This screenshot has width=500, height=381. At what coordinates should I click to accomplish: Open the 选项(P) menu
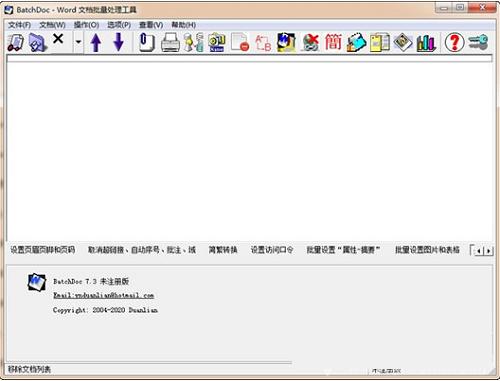coord(119,25)
